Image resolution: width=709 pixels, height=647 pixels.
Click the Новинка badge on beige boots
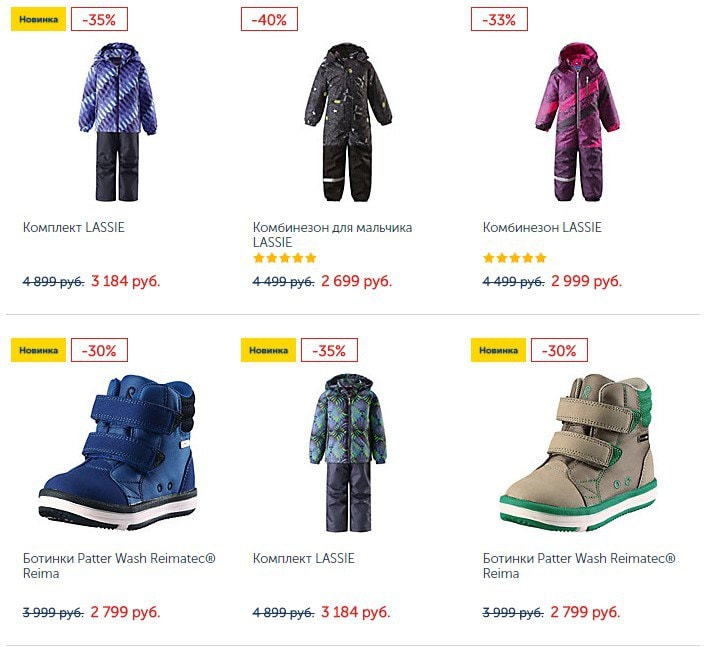(498, 350)
